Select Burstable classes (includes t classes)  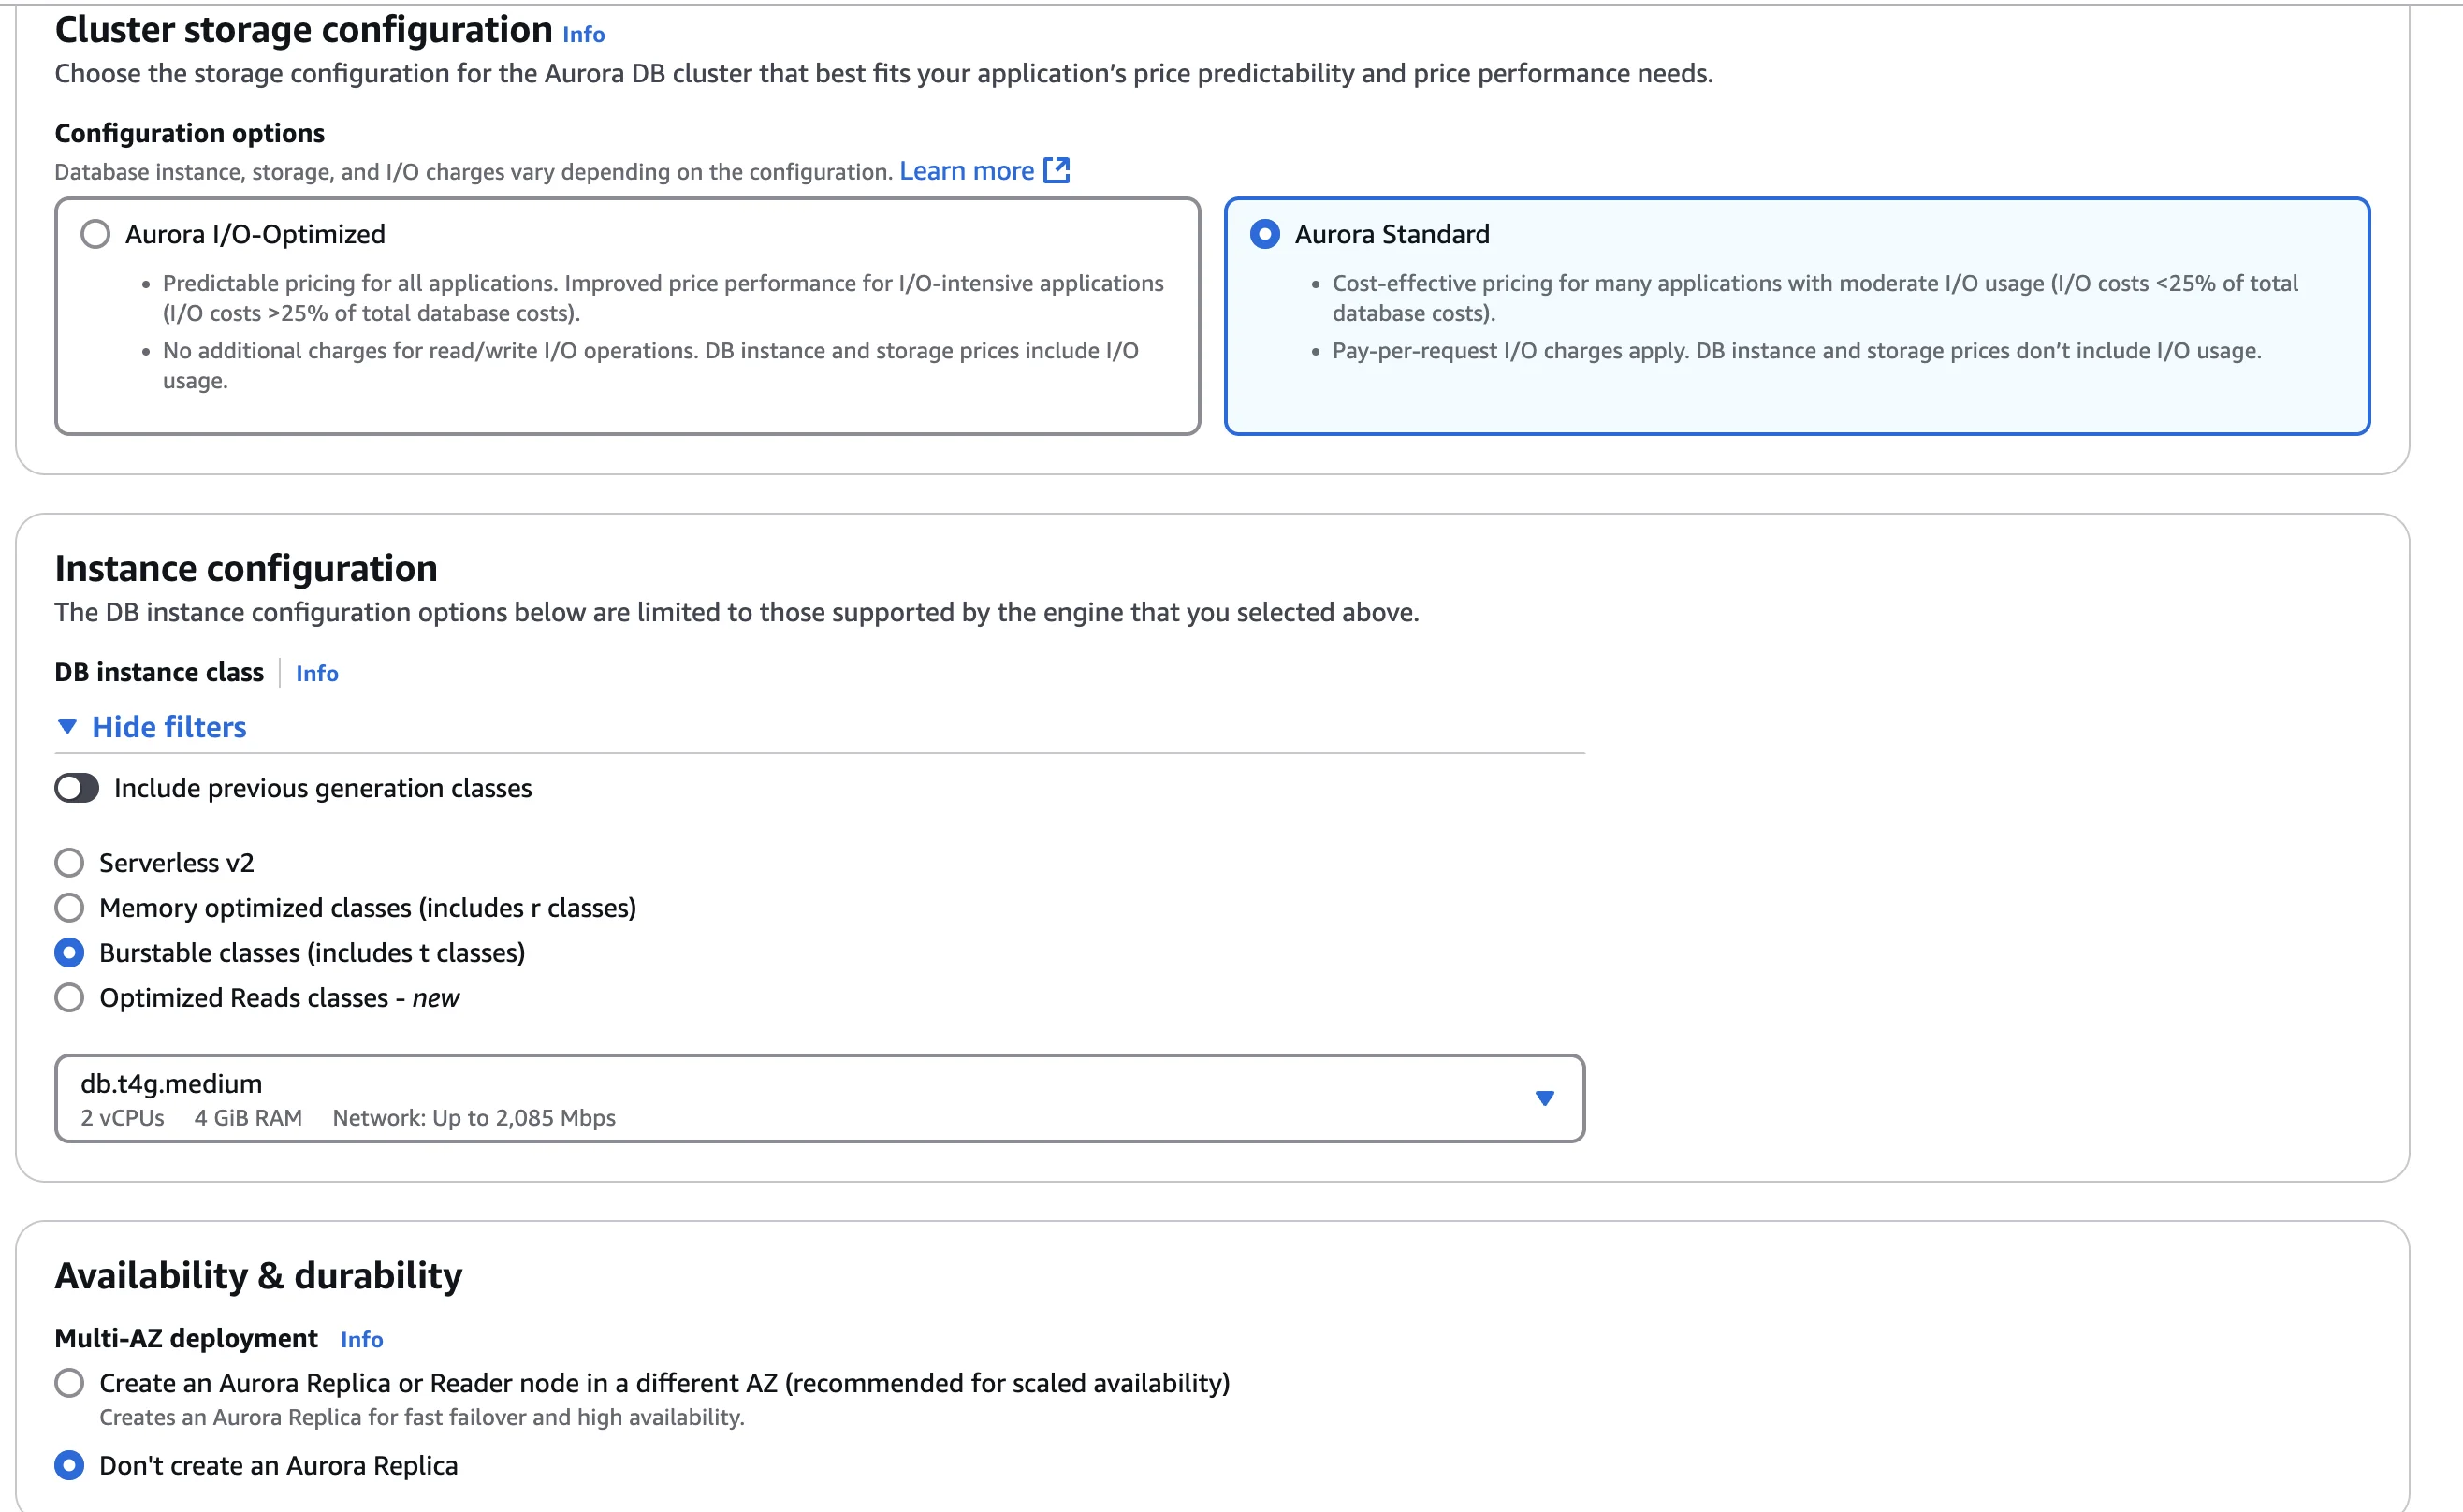click(x=69, y=952)
